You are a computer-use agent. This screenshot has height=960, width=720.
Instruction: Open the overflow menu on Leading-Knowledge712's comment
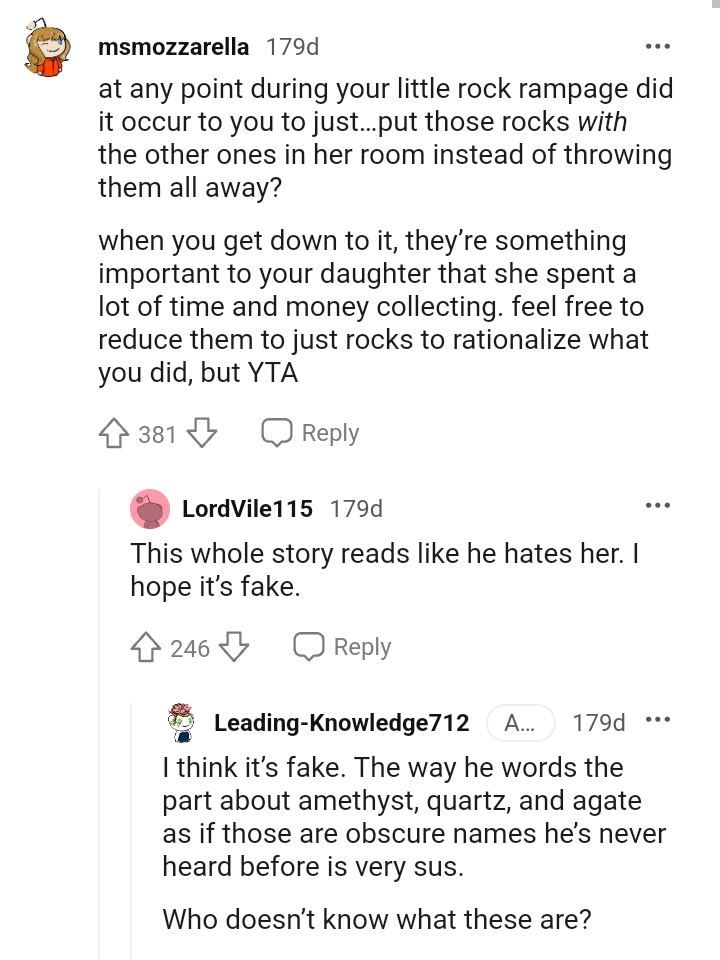[657, 719]
